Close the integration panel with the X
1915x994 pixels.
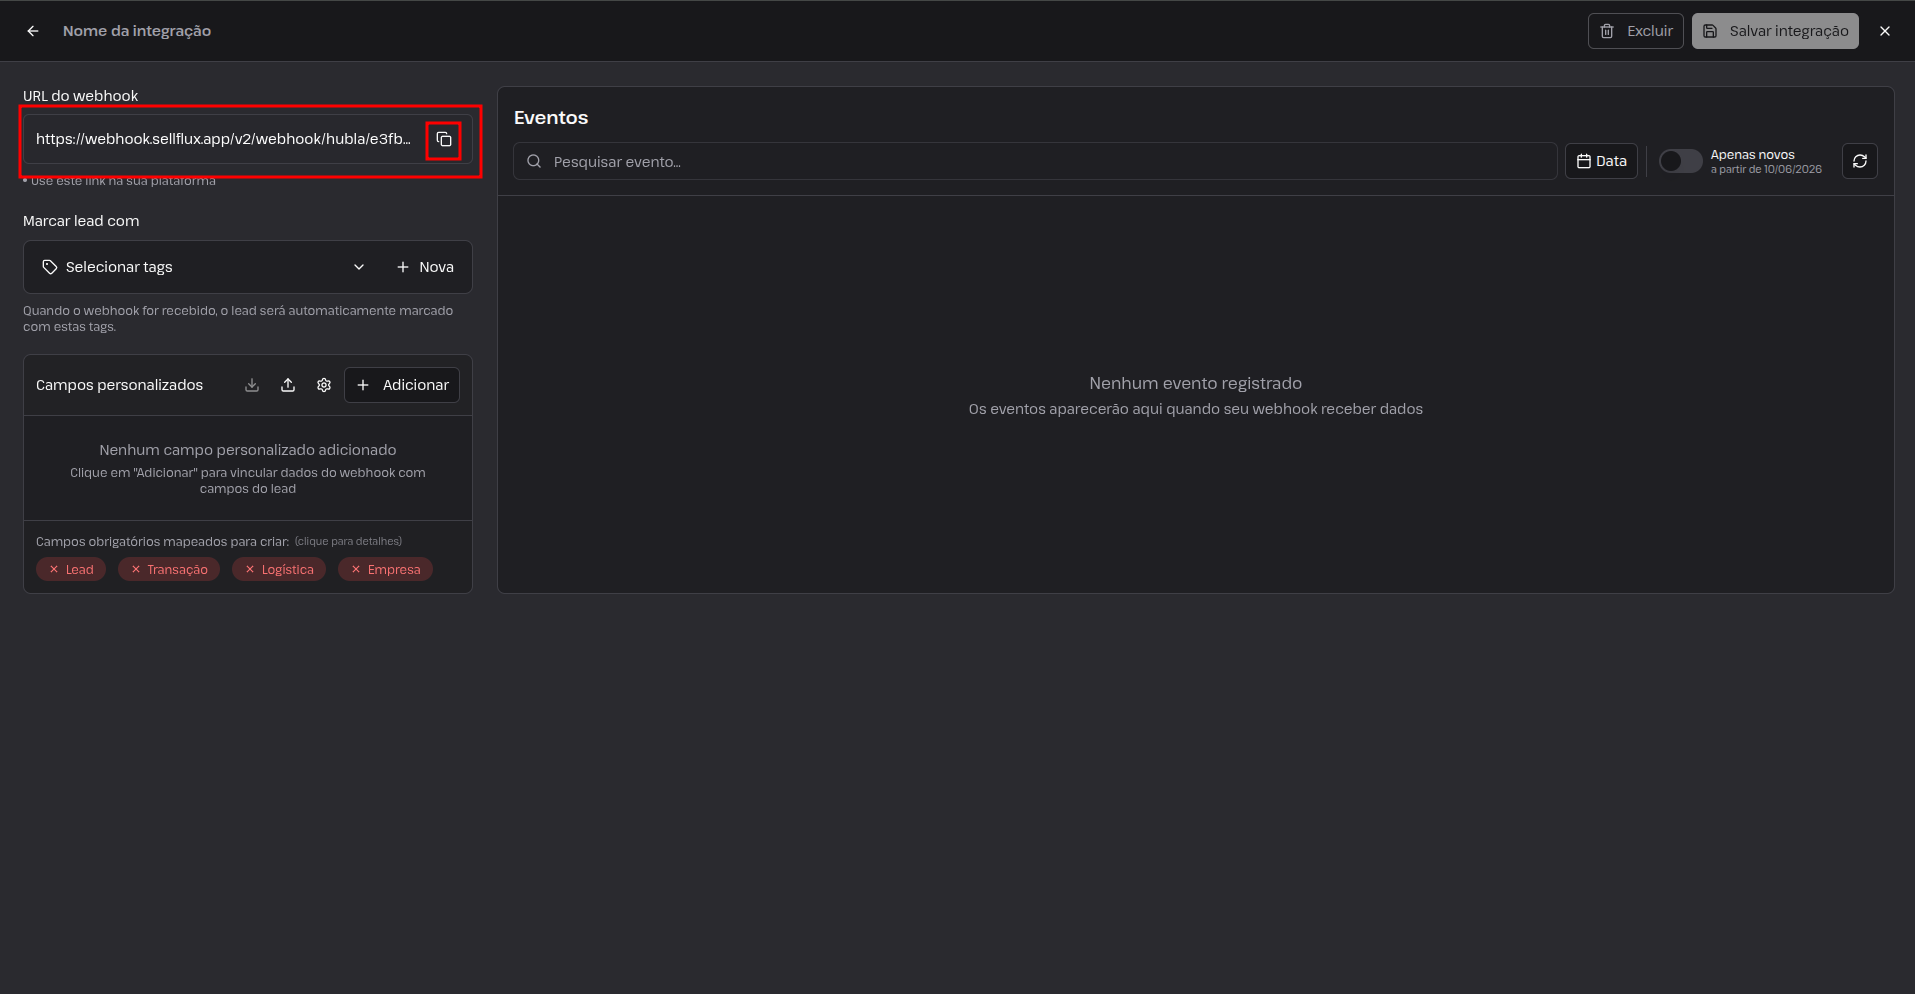1885,31
